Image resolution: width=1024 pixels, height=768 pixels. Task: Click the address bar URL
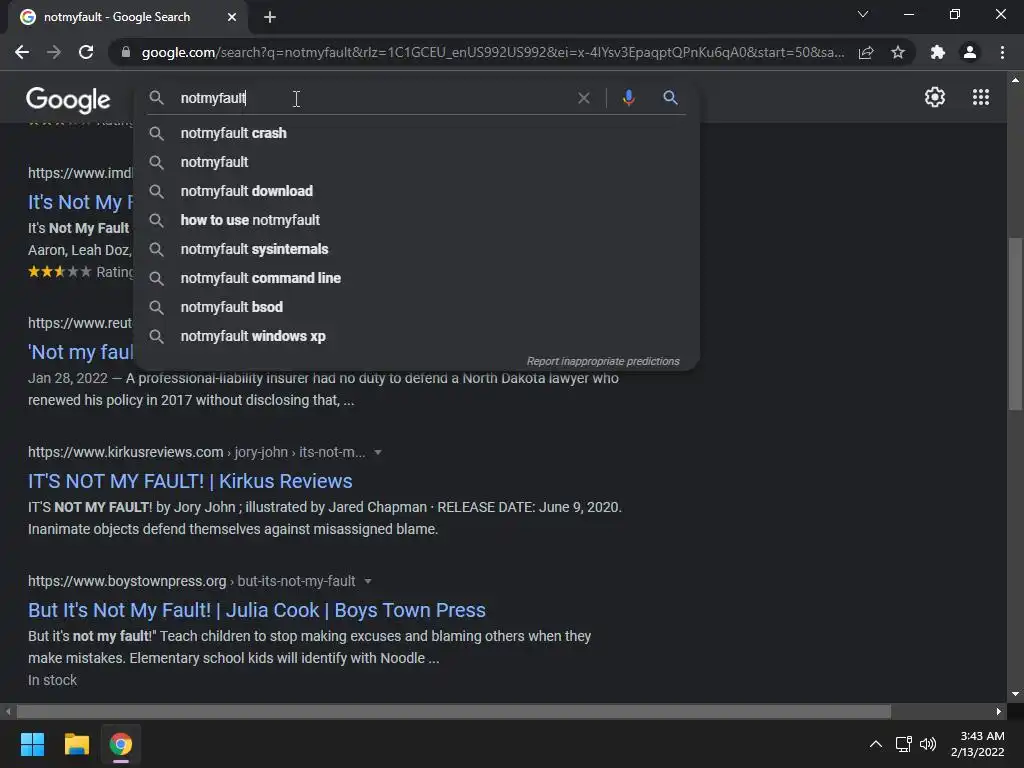coord(492,52)
